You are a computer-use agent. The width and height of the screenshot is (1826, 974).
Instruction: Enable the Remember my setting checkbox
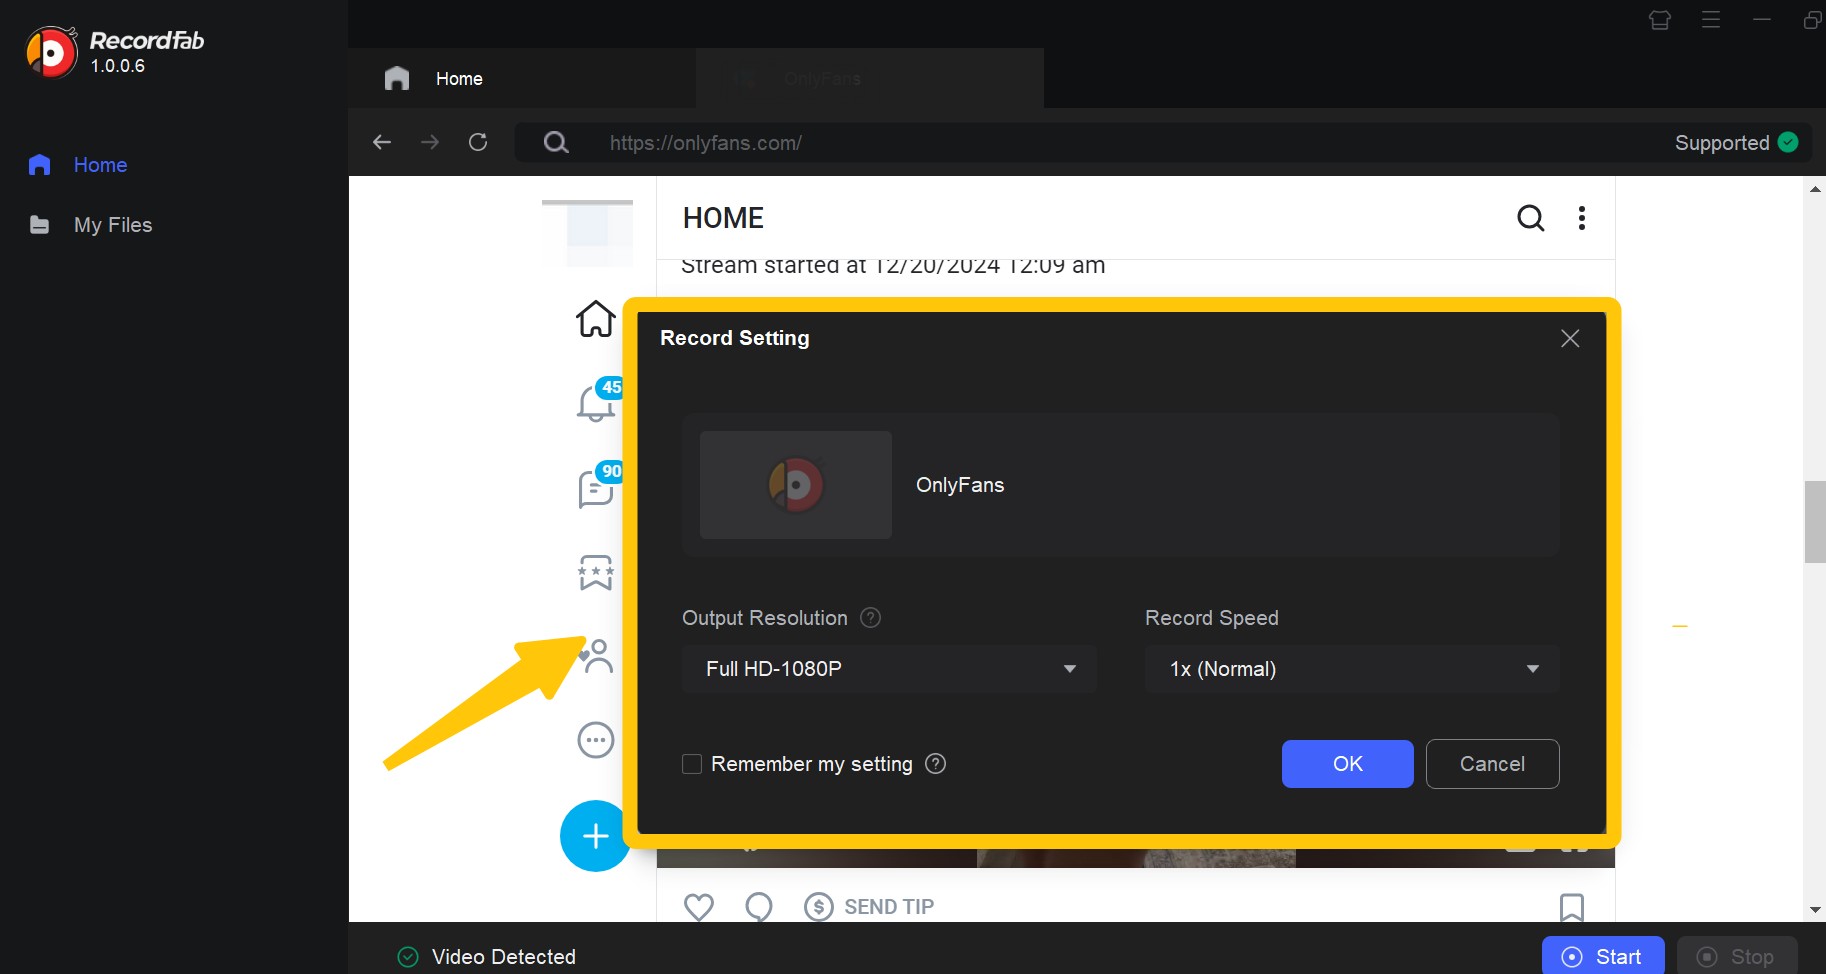(x=692, y=764)
